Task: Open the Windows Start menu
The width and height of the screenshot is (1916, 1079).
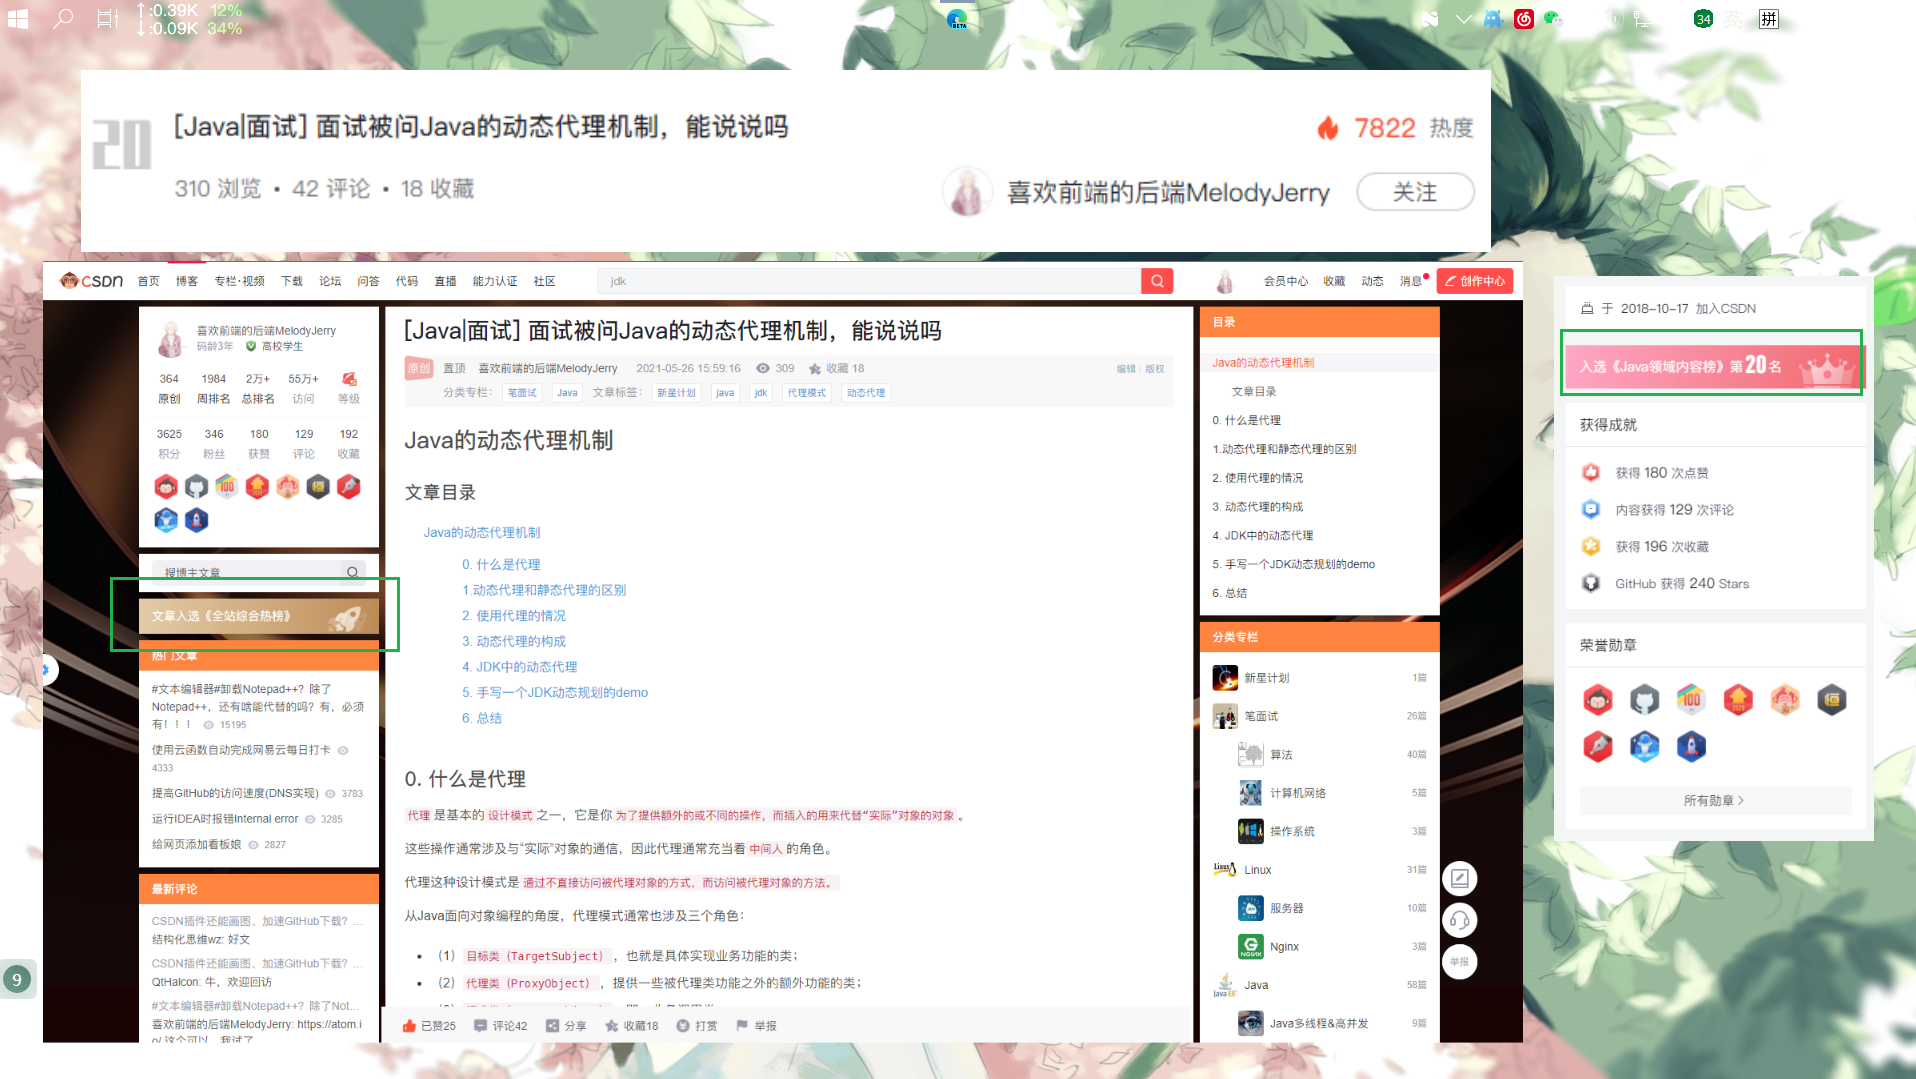Action: 18,19
